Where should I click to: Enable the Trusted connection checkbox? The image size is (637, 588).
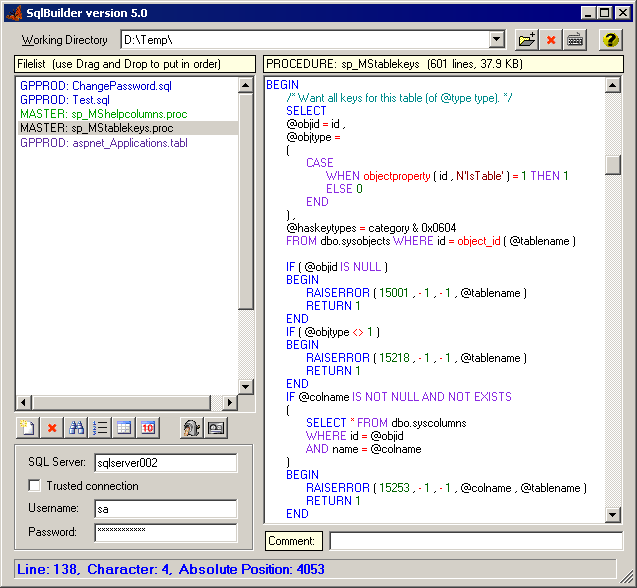pyautogui.click(x=36, y=486)
